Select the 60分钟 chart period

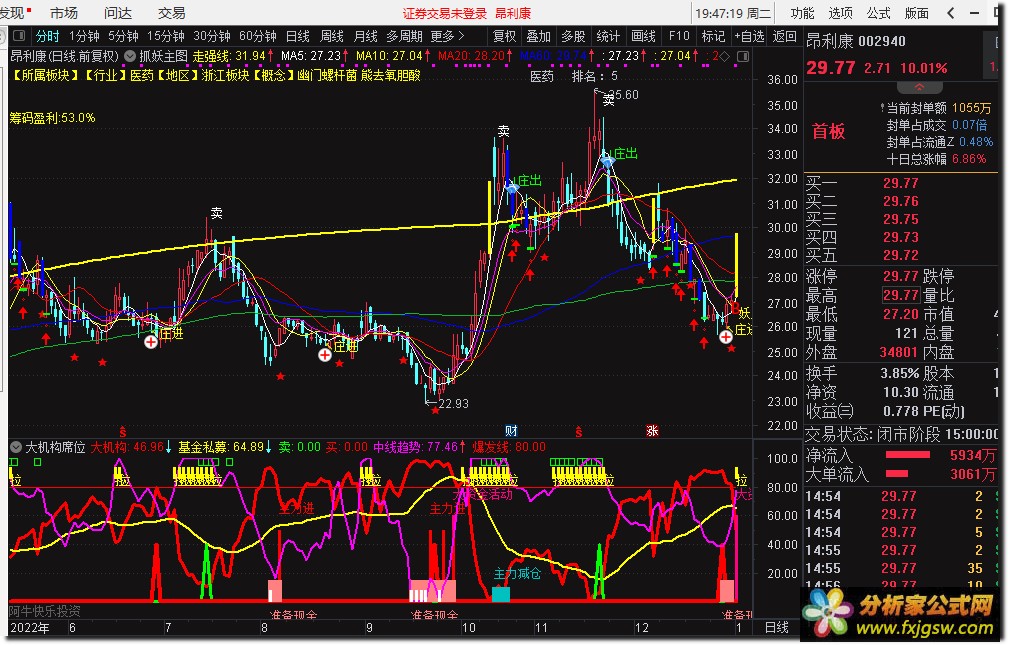pos(258,36)
